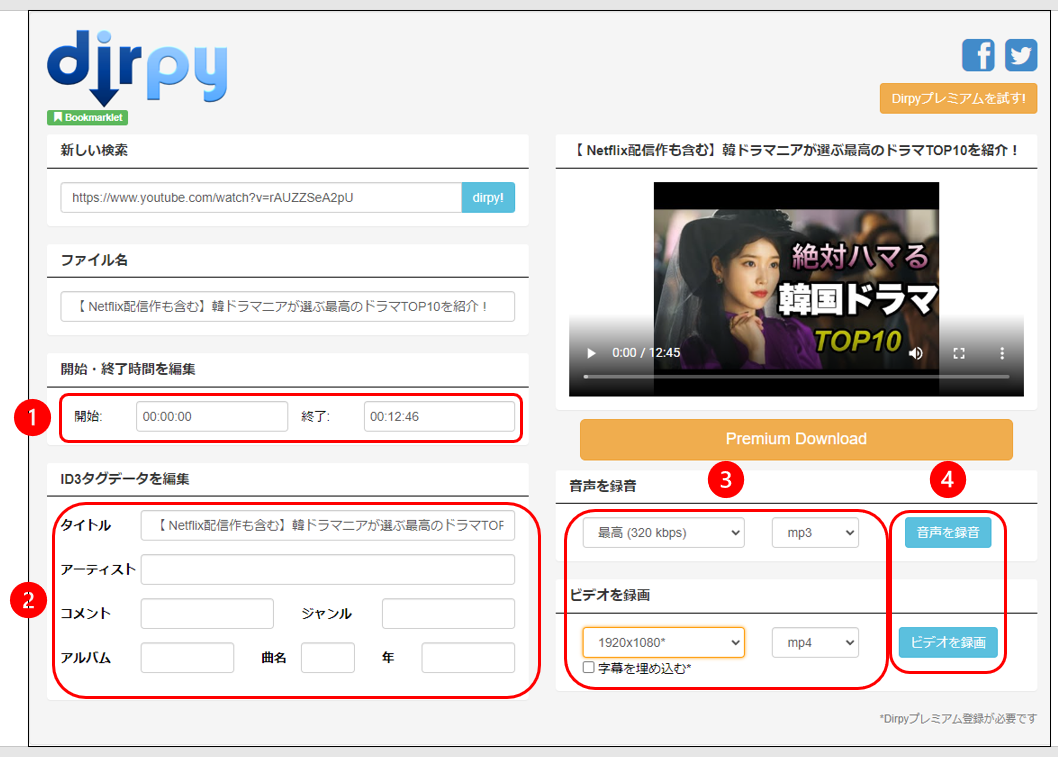The height and width of the screenshot is (757, 1058).
Task: Open dirpy's Facebook page via the Facebook icon
Action: 978,55
